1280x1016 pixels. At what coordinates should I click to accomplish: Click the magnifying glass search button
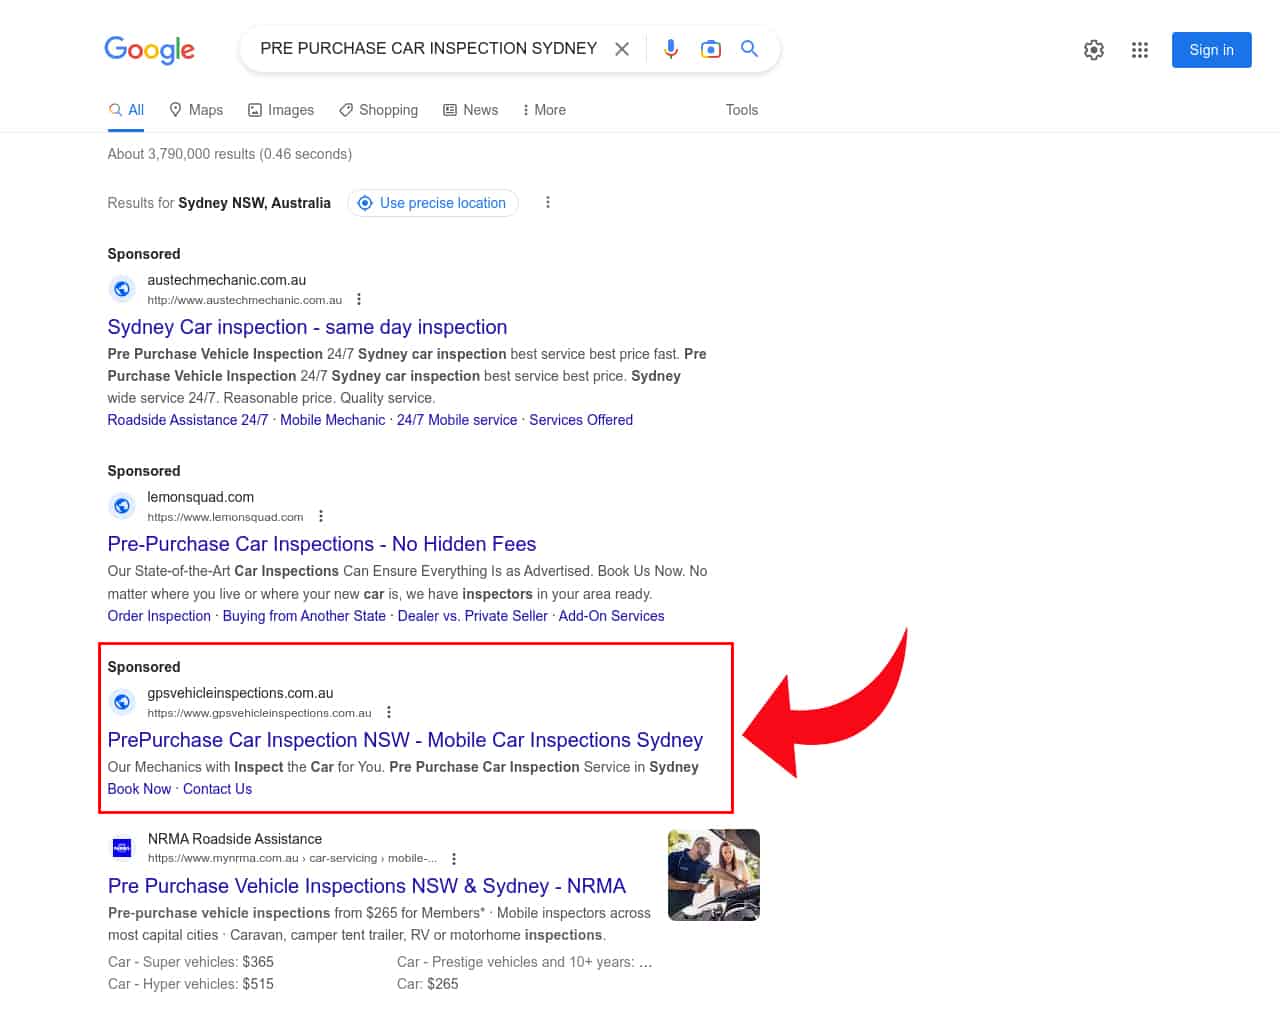(x=749, y=49)
